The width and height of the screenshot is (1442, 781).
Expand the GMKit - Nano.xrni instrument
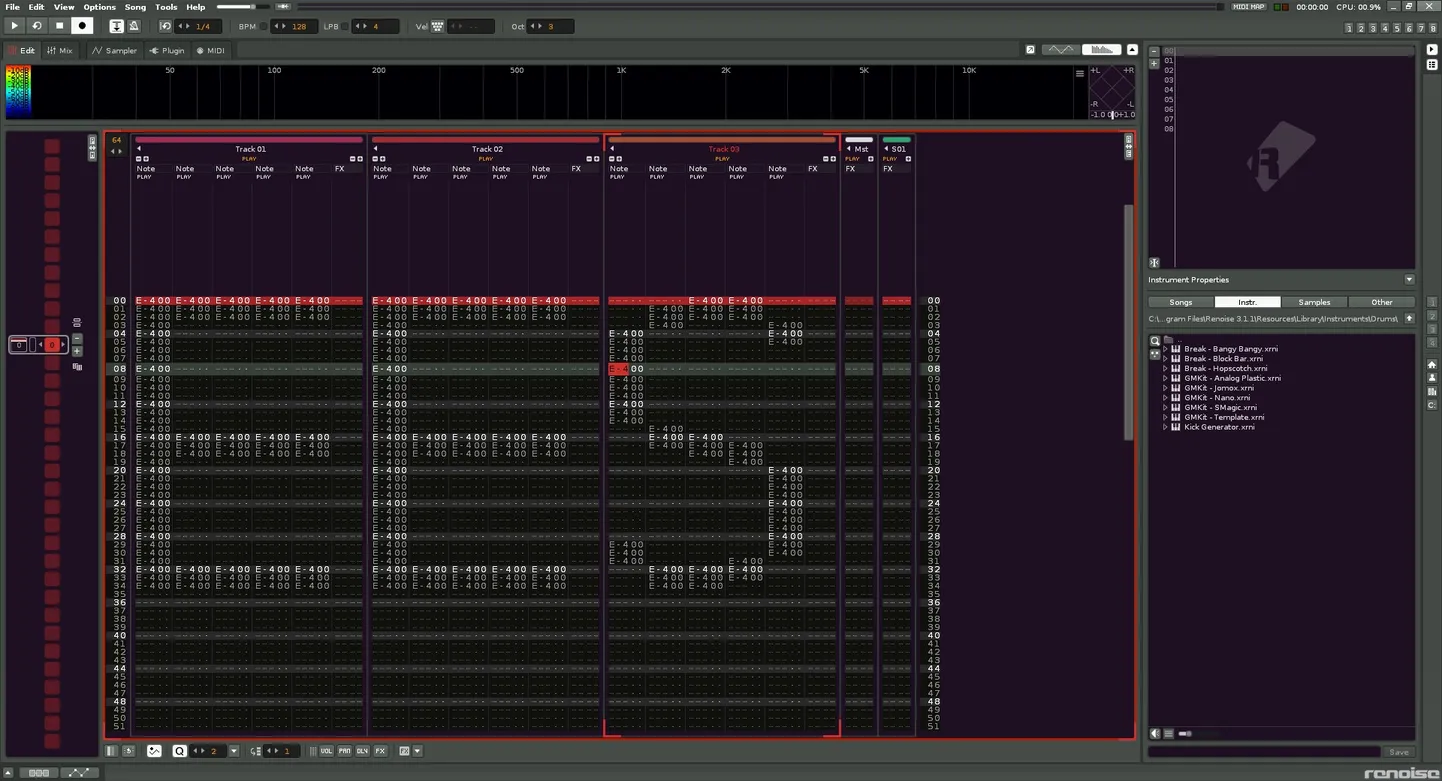coord(1165,398)
